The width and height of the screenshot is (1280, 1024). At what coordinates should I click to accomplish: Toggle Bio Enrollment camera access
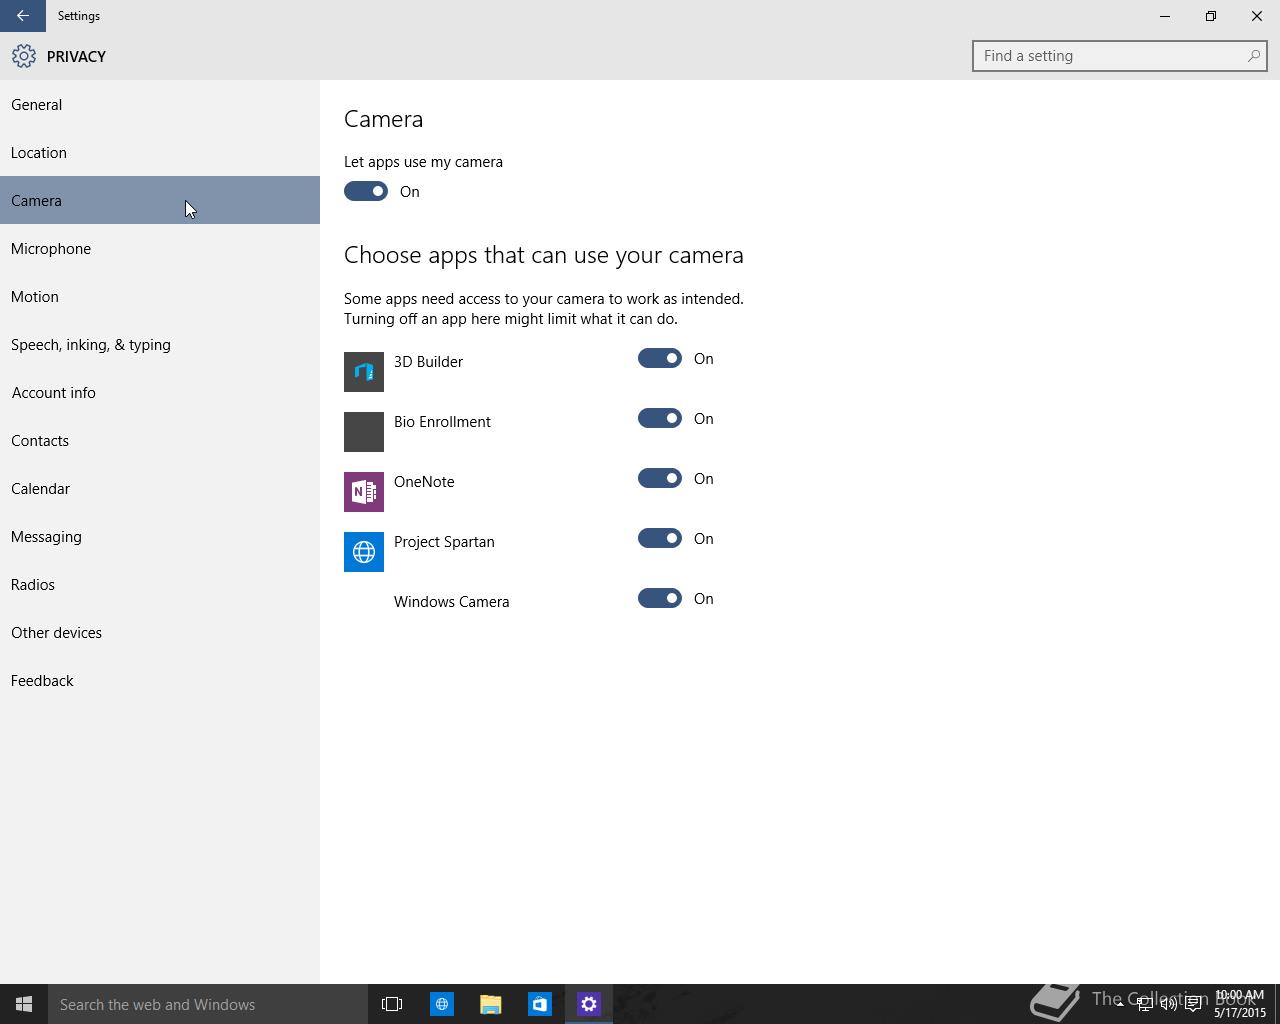click(660, 418)
